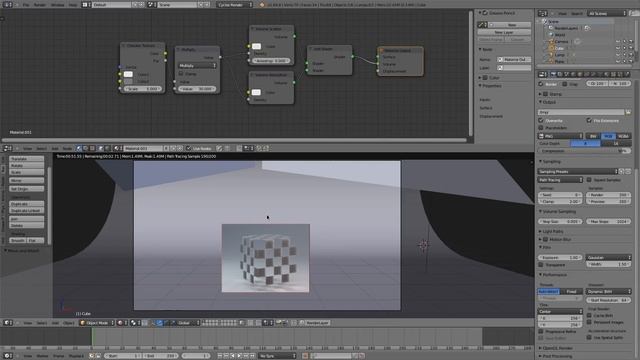This screenshot has width=640, height=360.
Task: Select the shader nodes tree type icon
Action: tap(79, 148)
